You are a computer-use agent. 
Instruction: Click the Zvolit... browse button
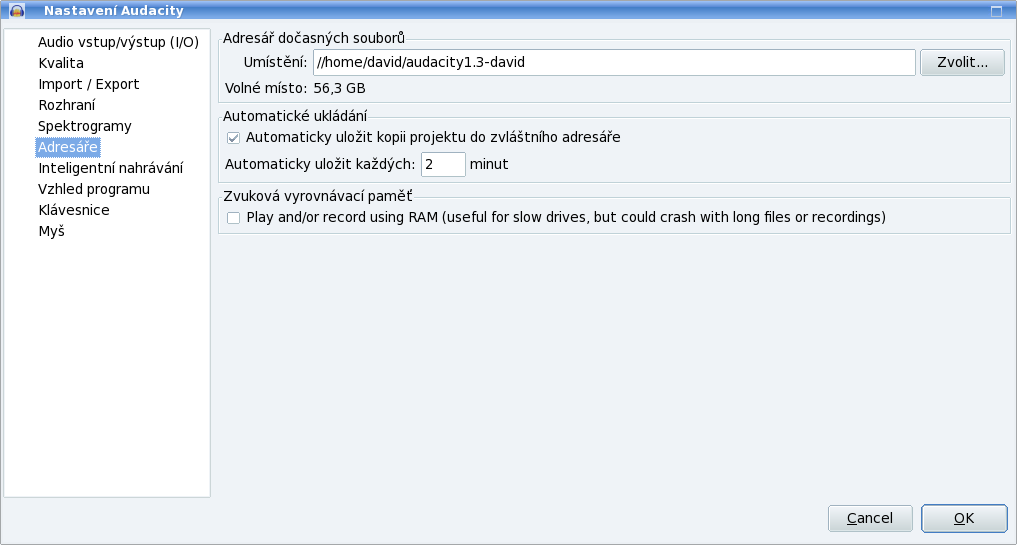(963, 62)
